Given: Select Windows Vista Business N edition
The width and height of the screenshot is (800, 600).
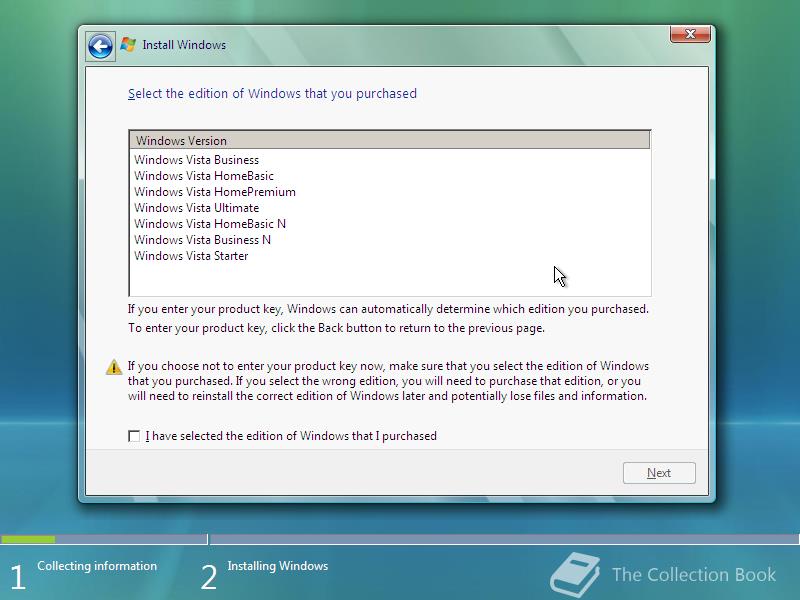Looking at the screenshot, I should click(202, 240).
